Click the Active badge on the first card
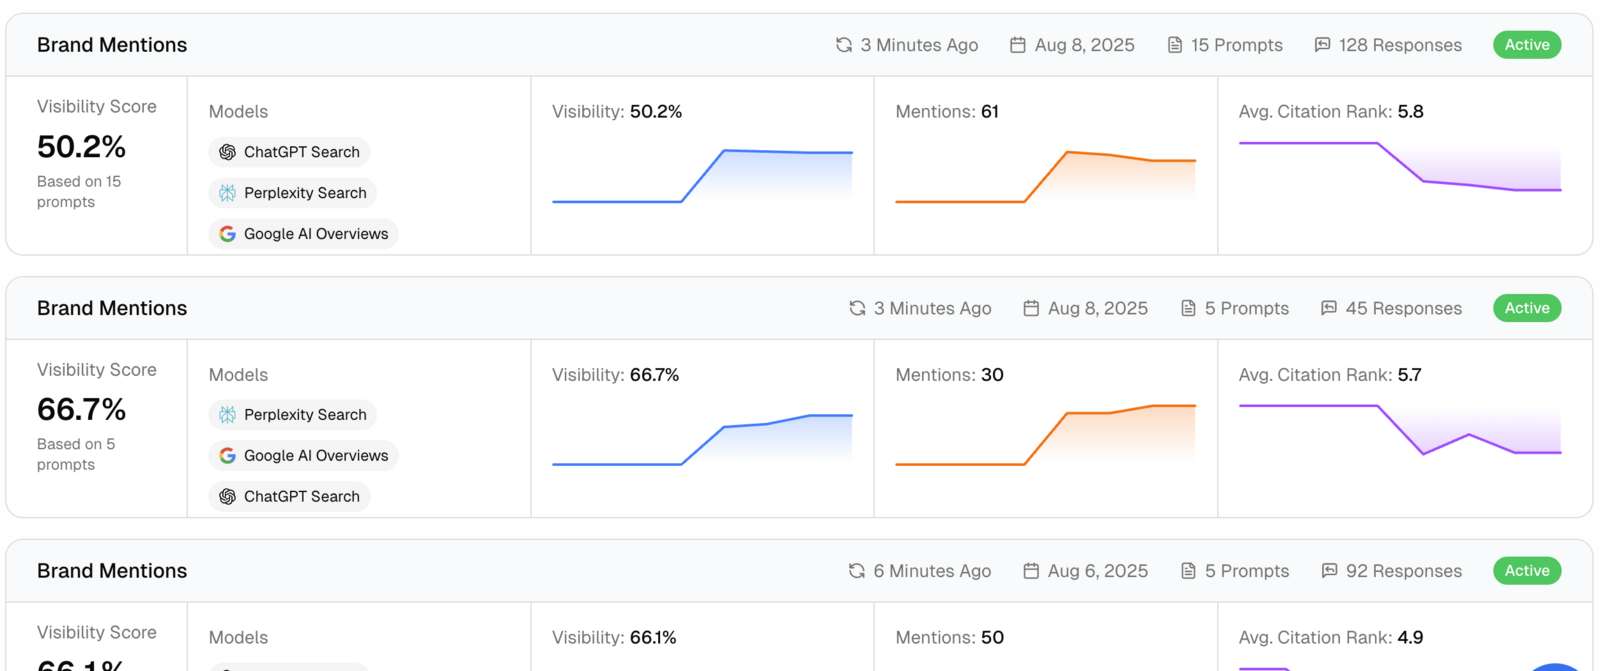 [1527, 45]
